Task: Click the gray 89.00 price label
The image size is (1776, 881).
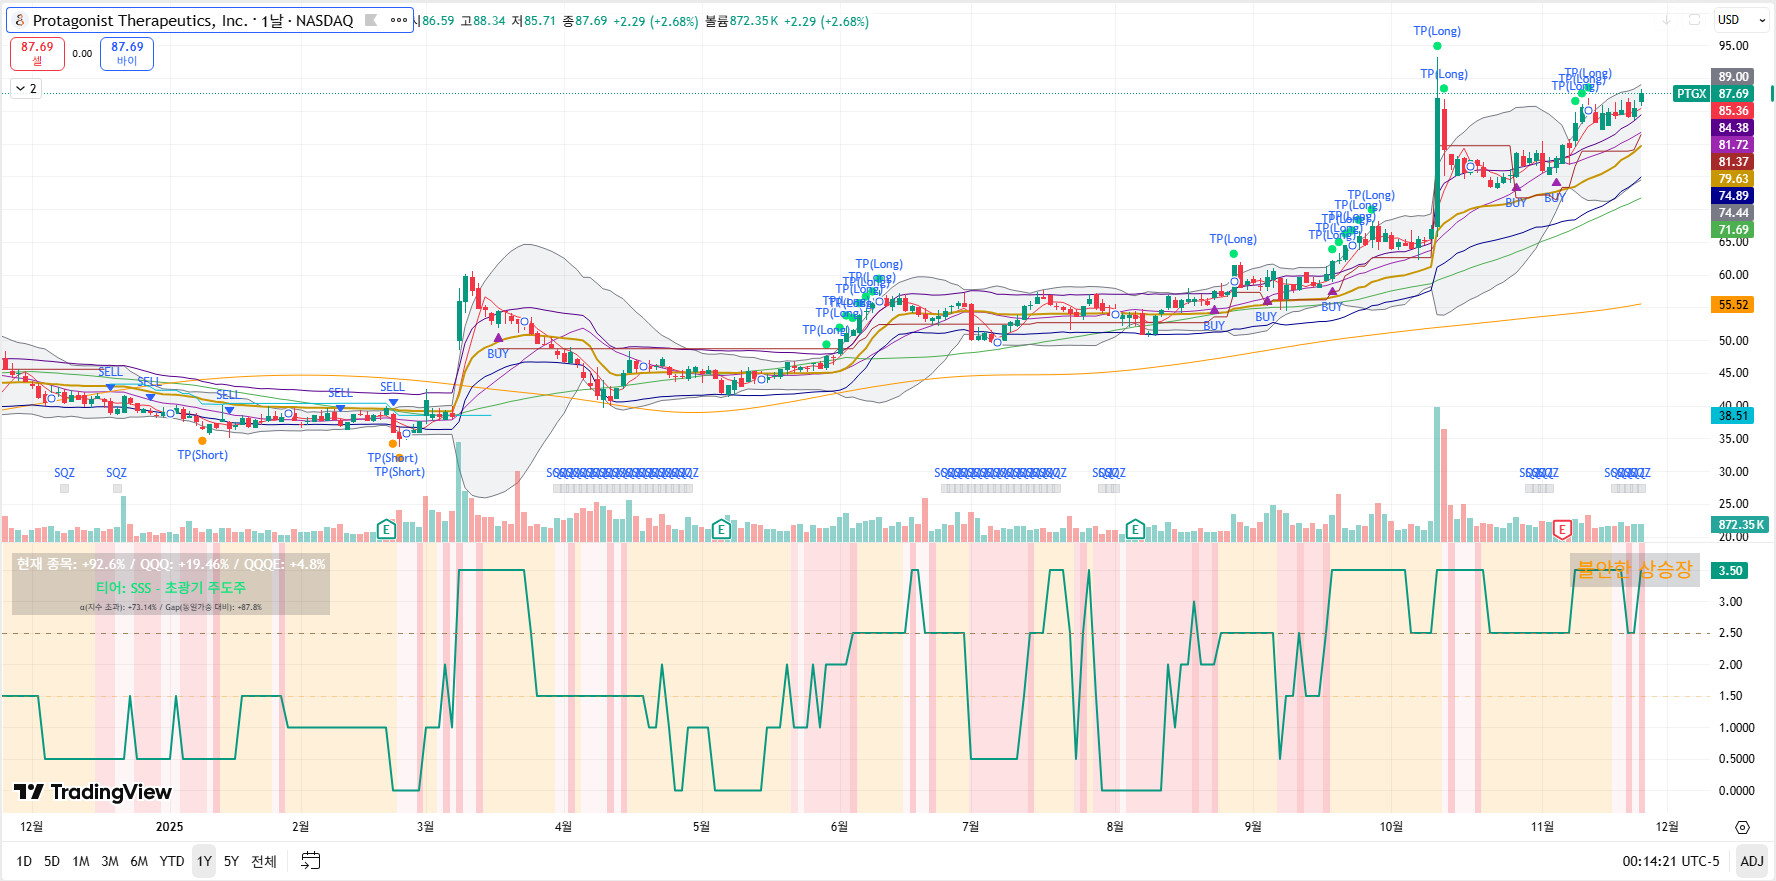Action: [x=1733, y=77]
